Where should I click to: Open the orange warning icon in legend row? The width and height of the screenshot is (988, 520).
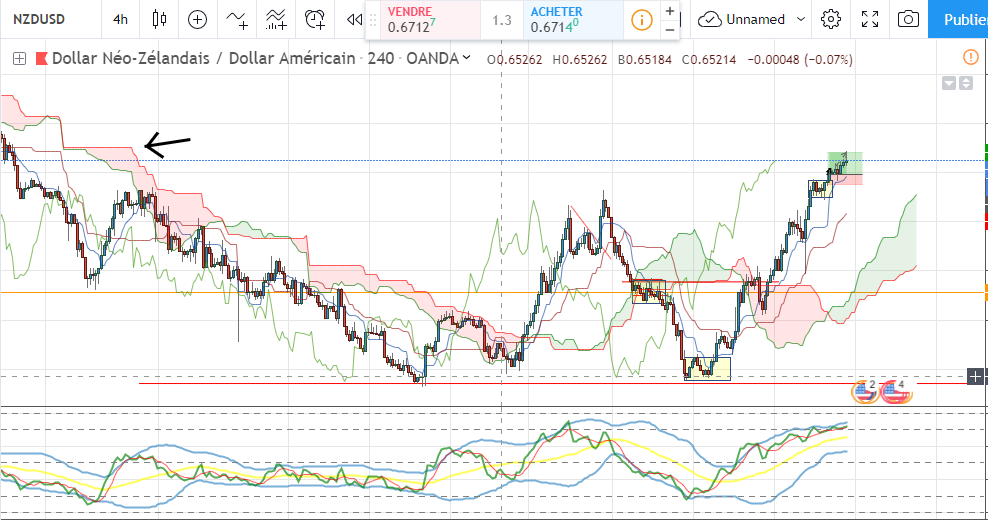971,57
